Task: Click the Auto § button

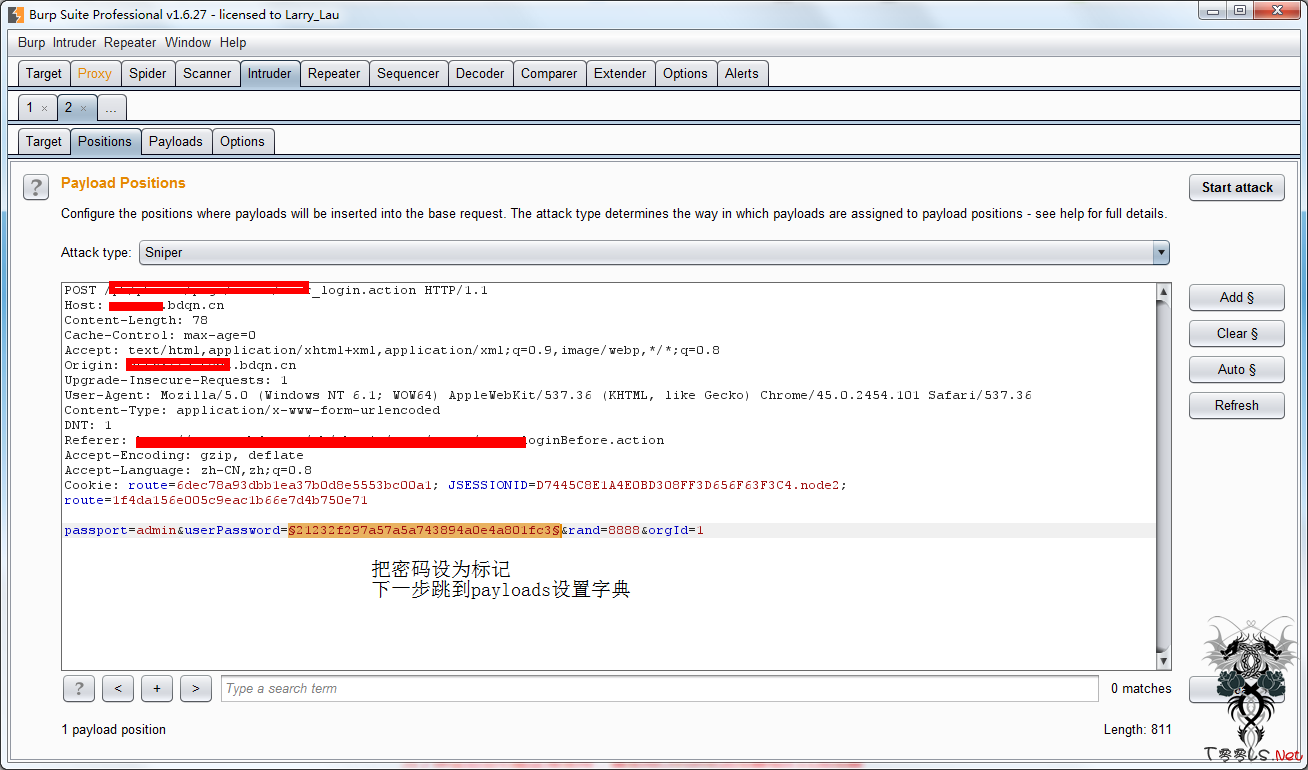Action: pyautogui.click(x=1237, y=369)
